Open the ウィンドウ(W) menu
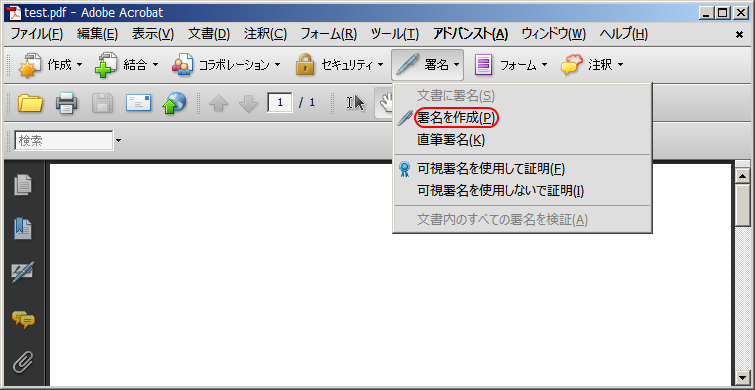This screenshot has height=390, width=755. click(554, 34)
